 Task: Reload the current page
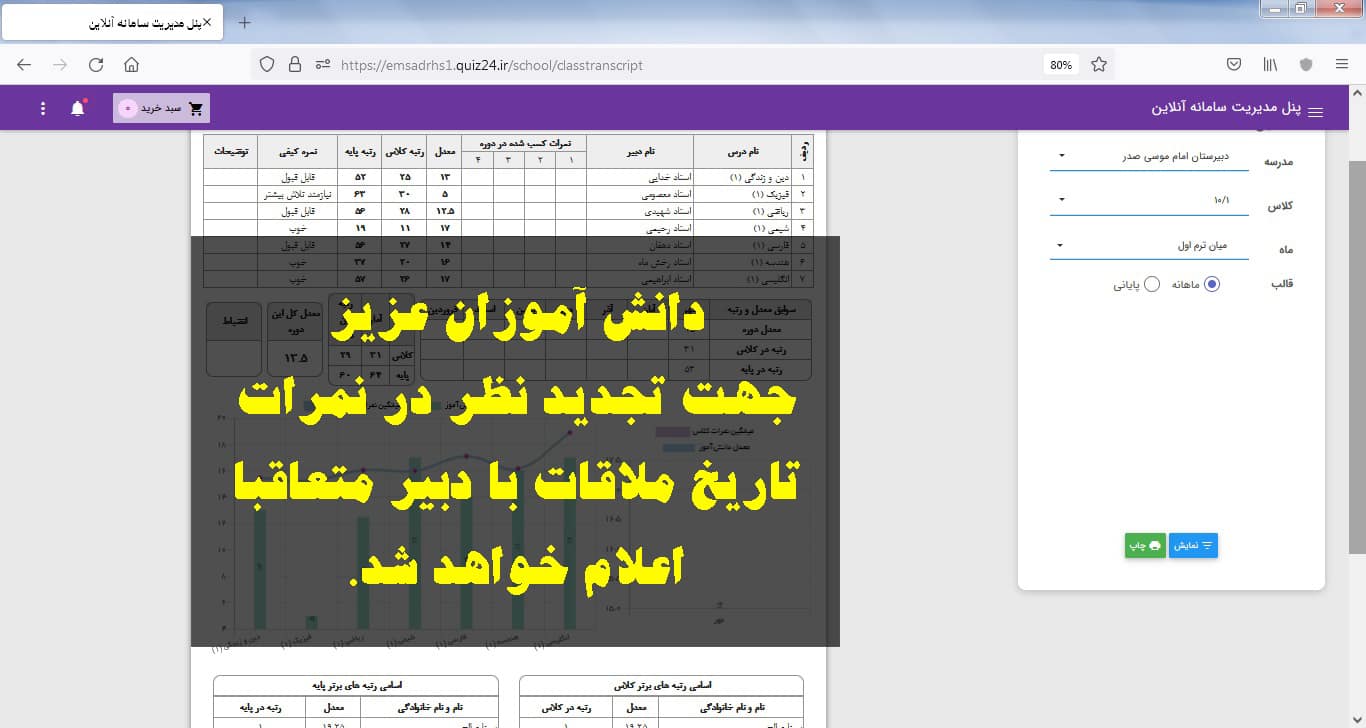96,64
